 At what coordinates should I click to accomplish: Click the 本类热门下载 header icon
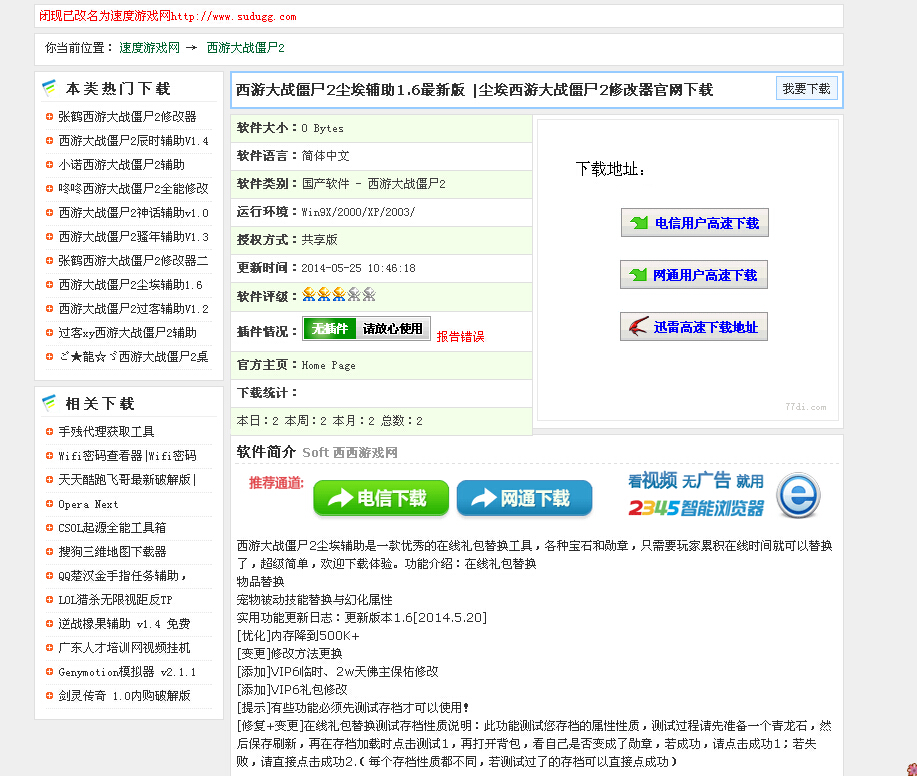(x=49, y=89)
